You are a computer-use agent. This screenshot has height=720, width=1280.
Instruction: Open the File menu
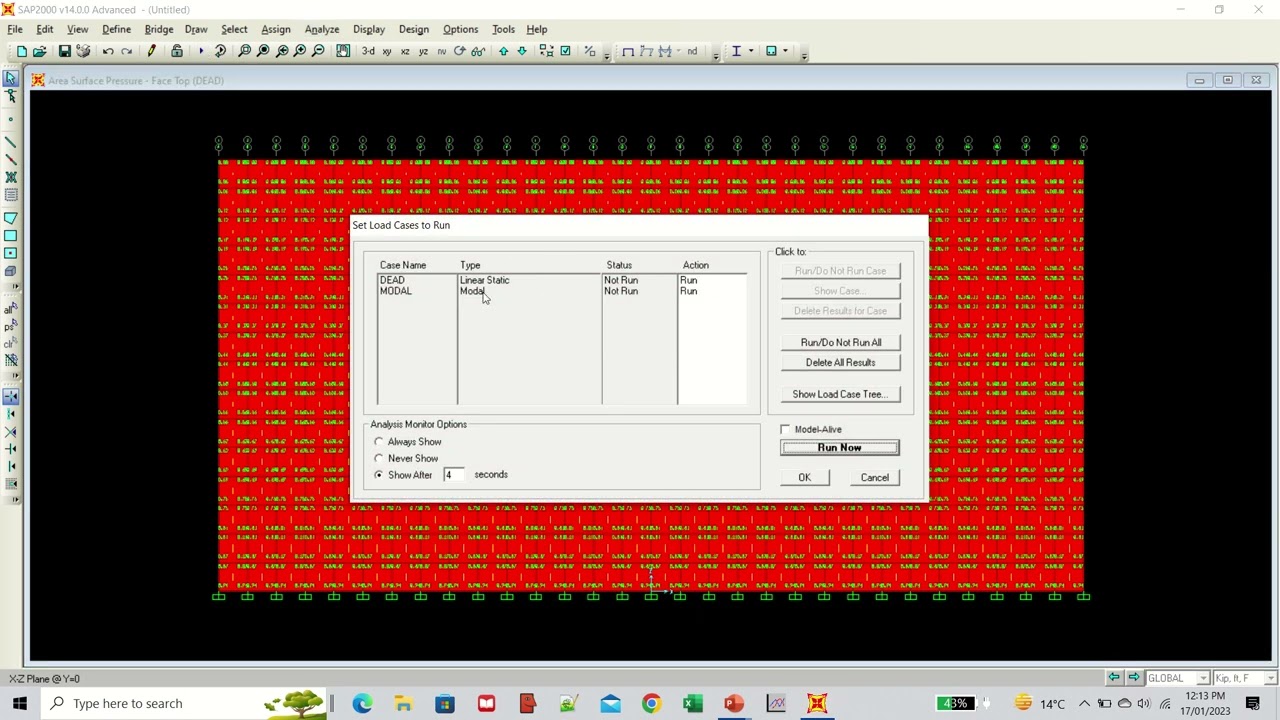[x=15, y=29]
